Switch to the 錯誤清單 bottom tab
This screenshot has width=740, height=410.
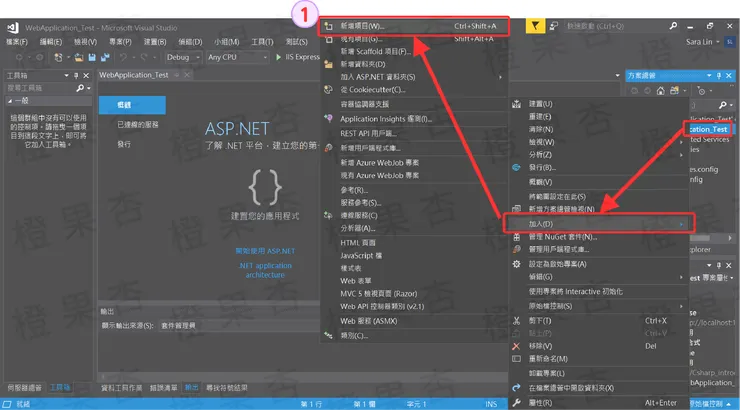point(163,388)
